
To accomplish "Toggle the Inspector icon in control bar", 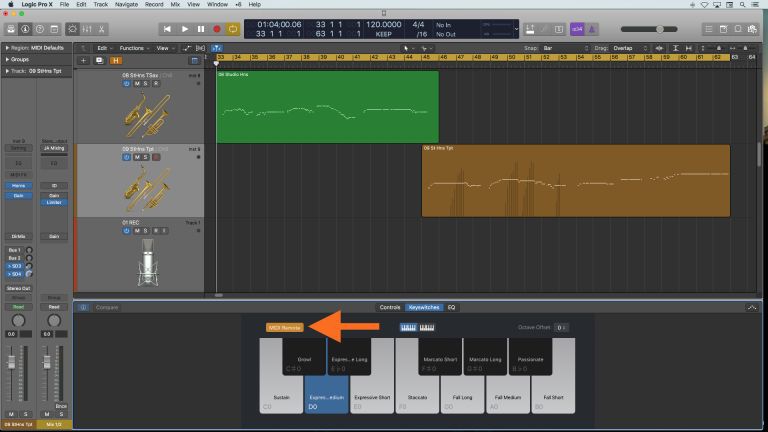I will click(25, 29).
